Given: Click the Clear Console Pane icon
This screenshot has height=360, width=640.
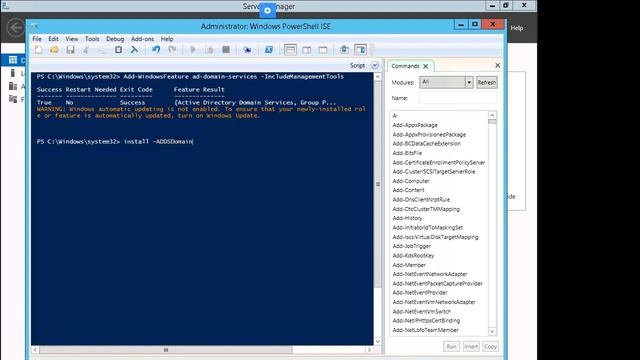Looking at the screenshot, I should (x=134, y=50).
